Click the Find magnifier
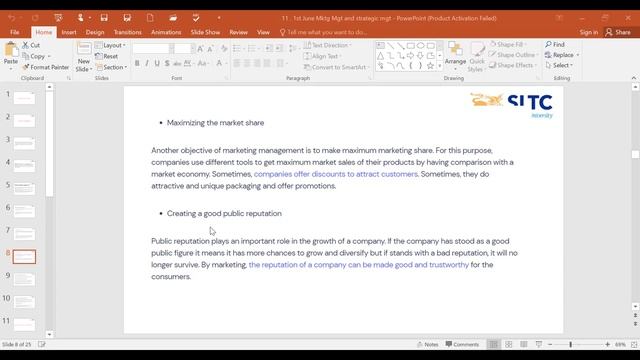Viewport: 640px width, 360px height. coord(549,44)
